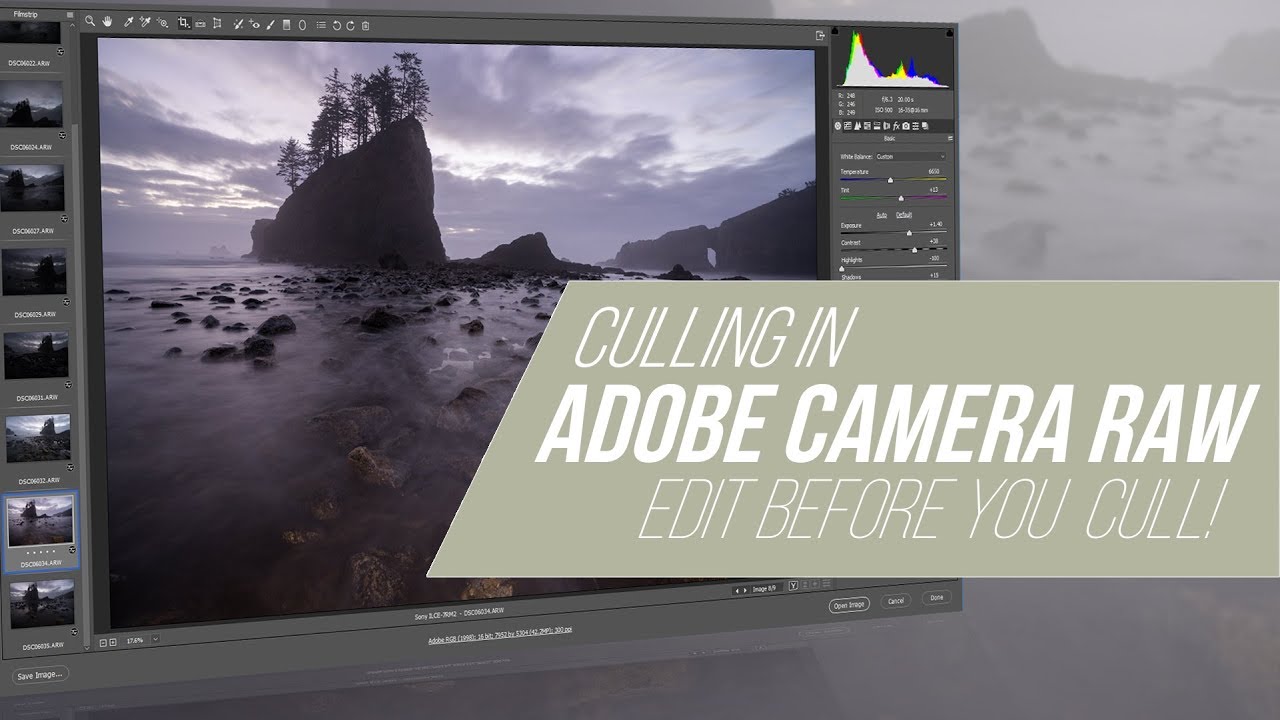Click the Save Image button
Screen dimensions: 1280x720
tap(40, 675)
